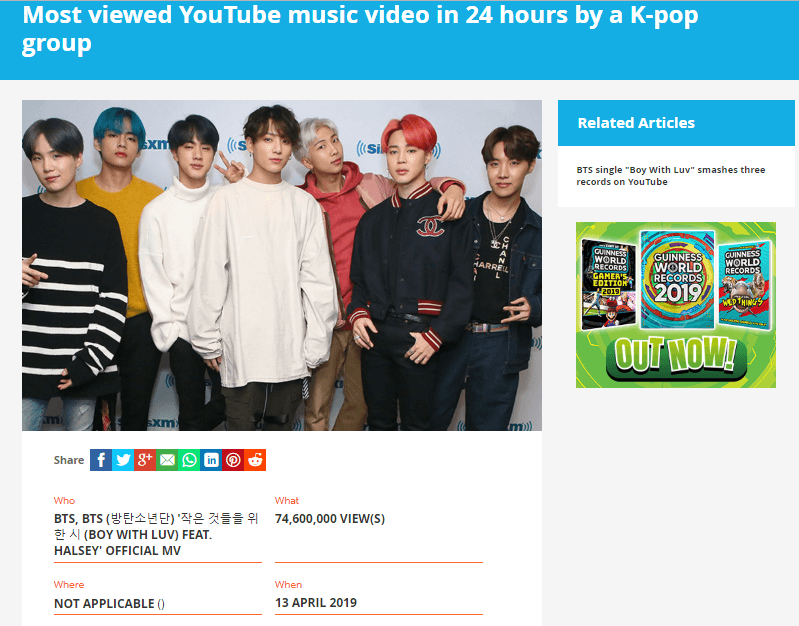Share by email envelope icon

[167, 460]
